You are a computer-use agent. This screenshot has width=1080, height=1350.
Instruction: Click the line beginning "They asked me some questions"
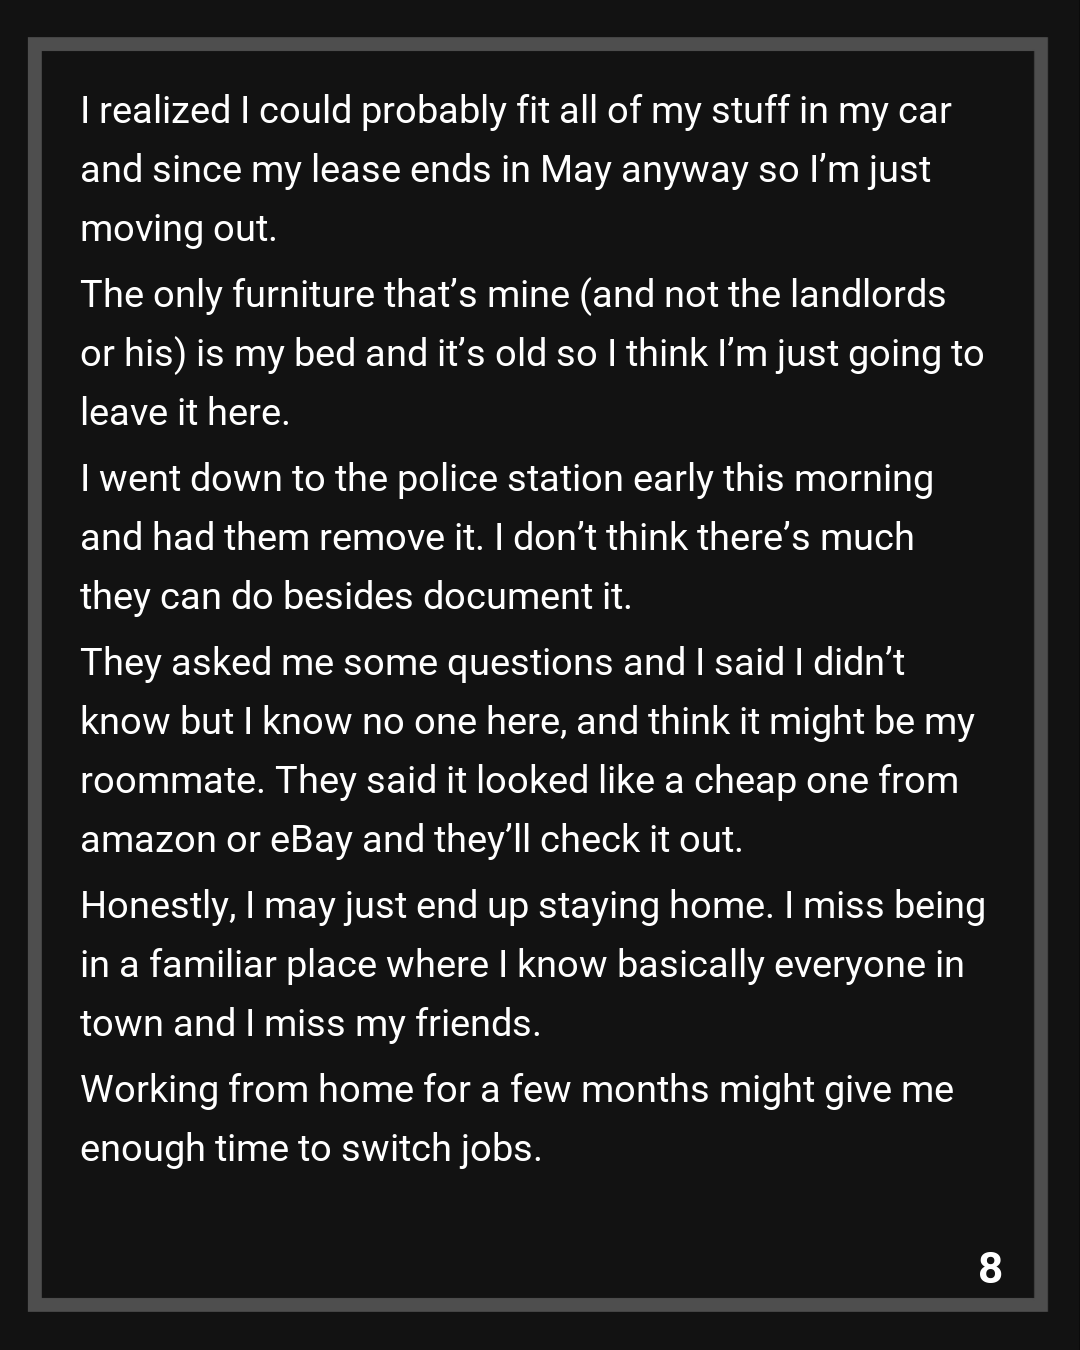pyautogui.click(x=492, y=663)
